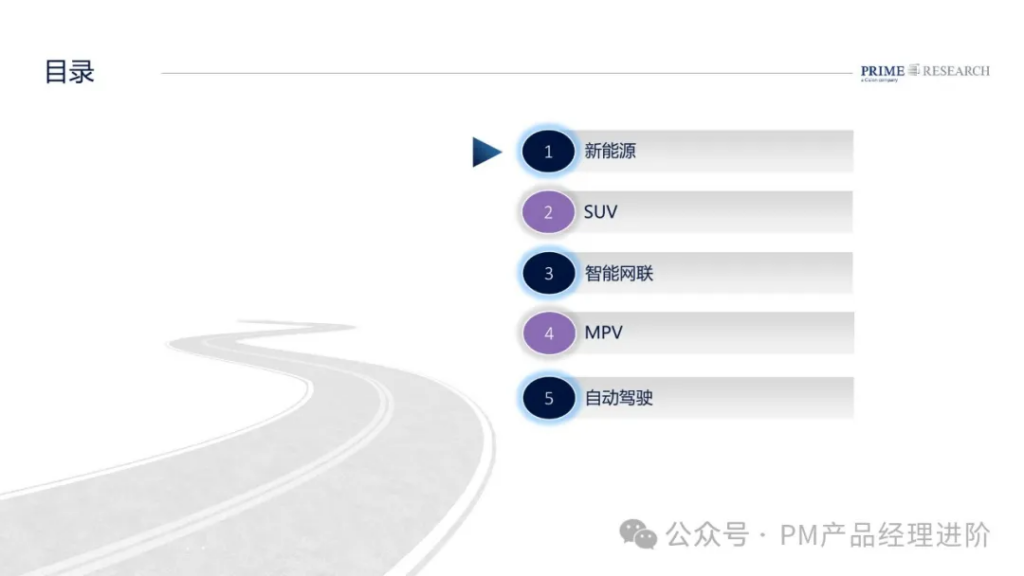
Task: Select the dark circle numbered 5
Action: tap(549, 398)
